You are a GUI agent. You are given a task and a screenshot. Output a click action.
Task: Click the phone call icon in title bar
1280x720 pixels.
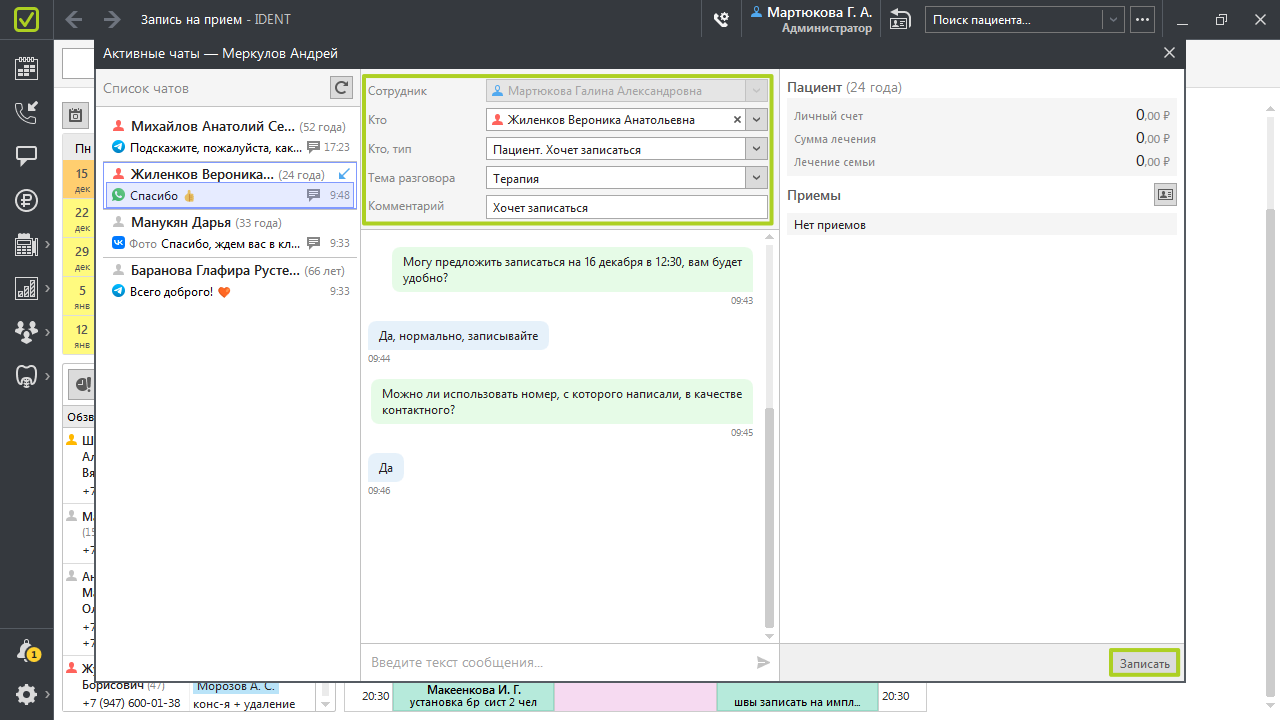(721, 19)
